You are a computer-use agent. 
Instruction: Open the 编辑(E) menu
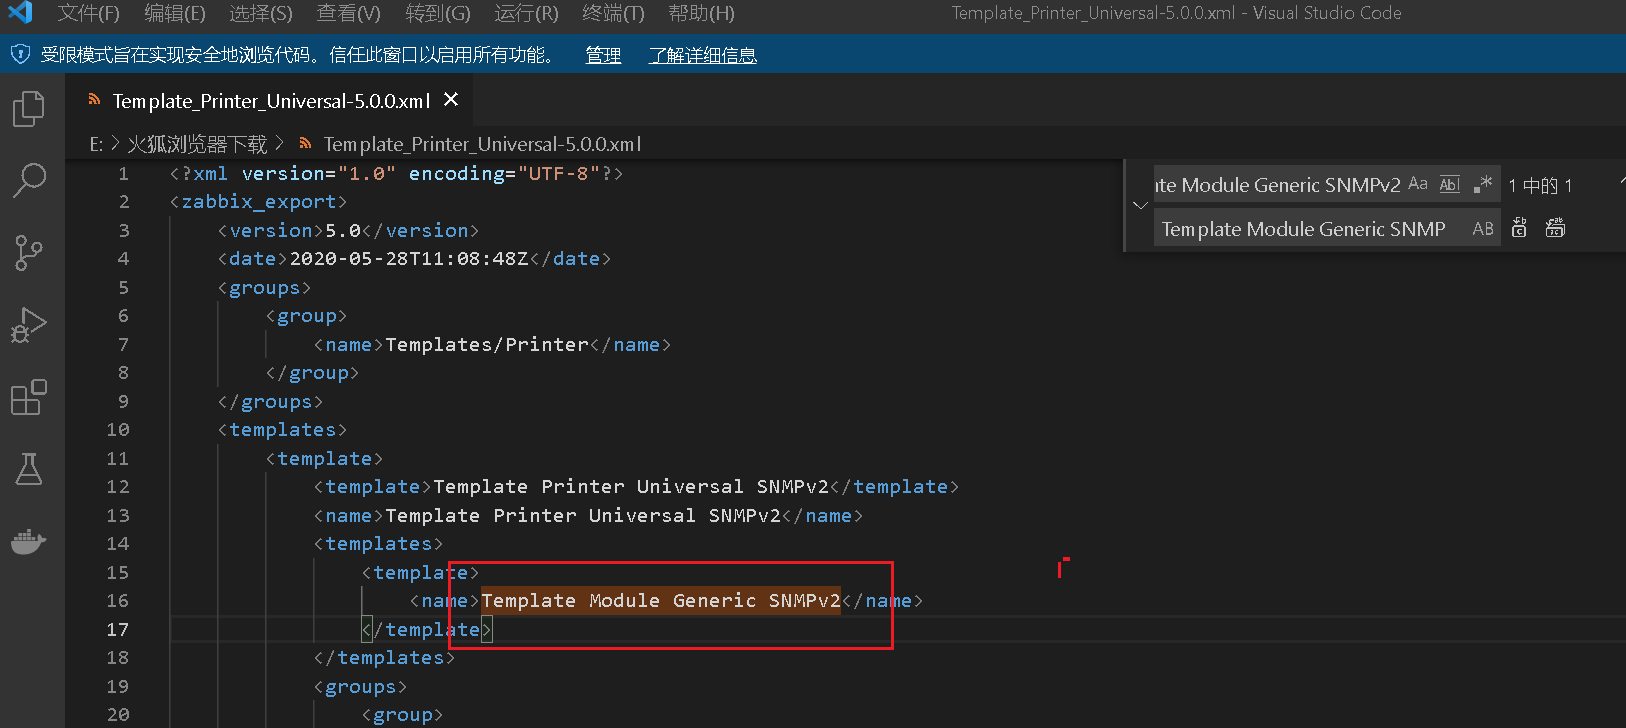(175, 13)
